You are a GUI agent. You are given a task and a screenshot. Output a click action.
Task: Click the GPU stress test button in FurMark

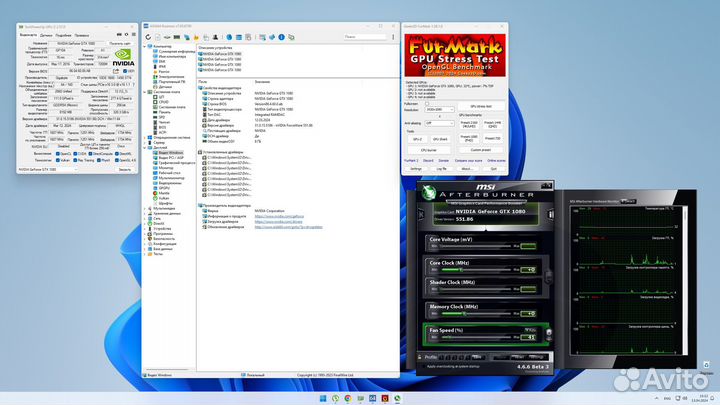pyautogui.click(x=481, y=106)
